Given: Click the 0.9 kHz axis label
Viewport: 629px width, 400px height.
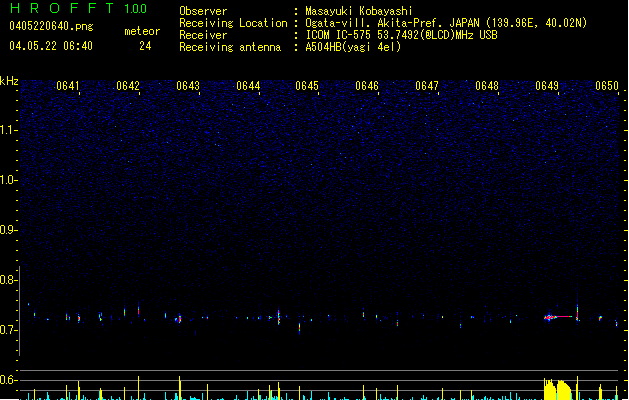Looking at the screenshot, I should click(8, 230).
